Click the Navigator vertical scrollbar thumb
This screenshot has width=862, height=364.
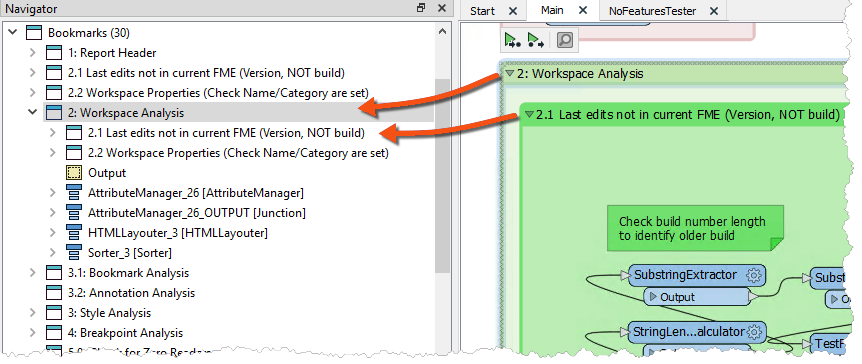click(x=442, y=176)
